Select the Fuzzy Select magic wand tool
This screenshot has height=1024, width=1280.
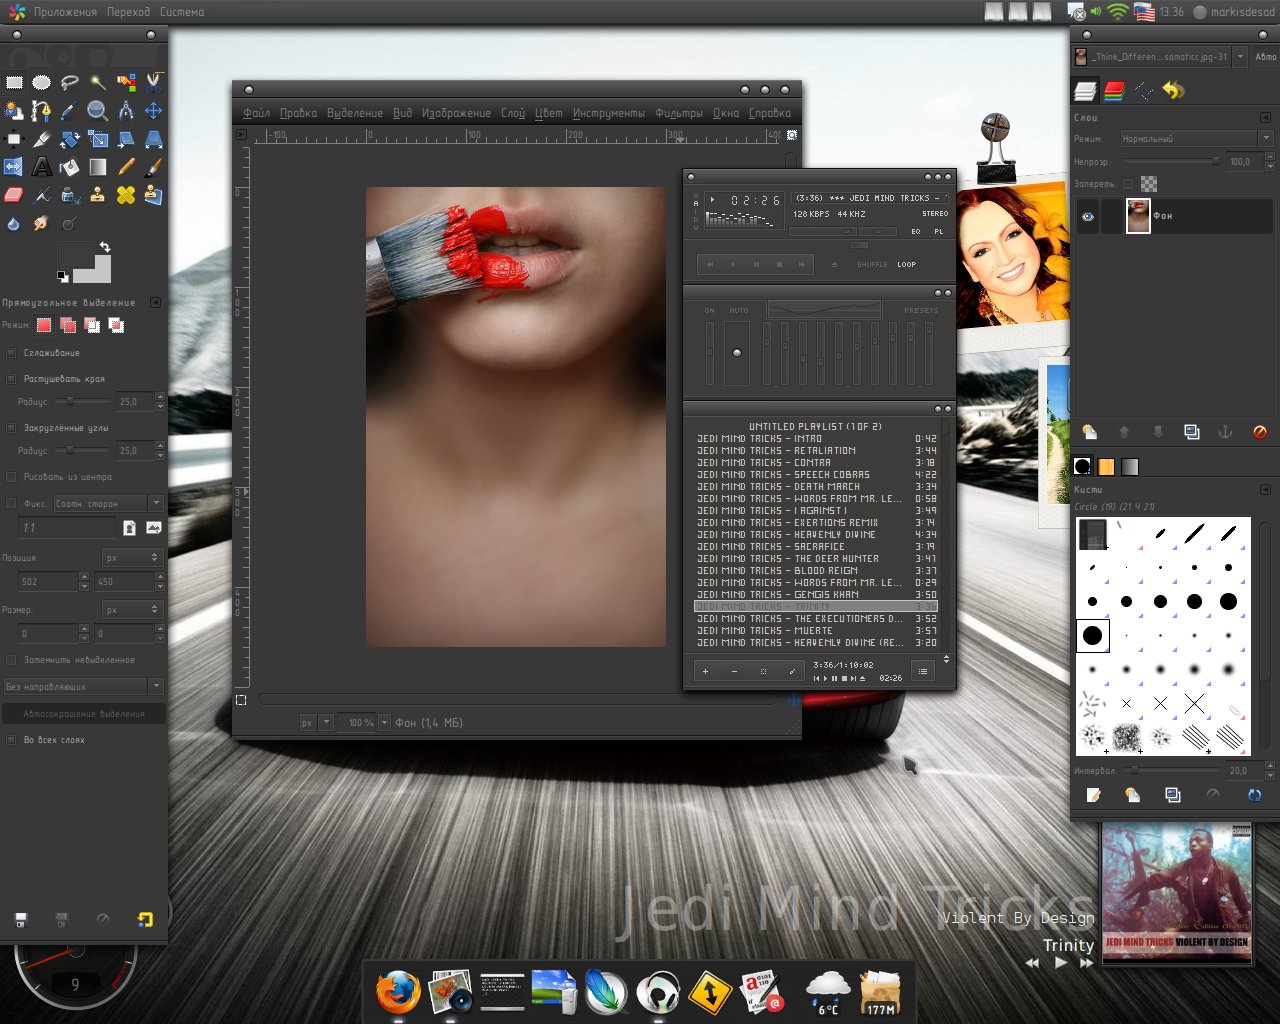click(x=98, y=83)
